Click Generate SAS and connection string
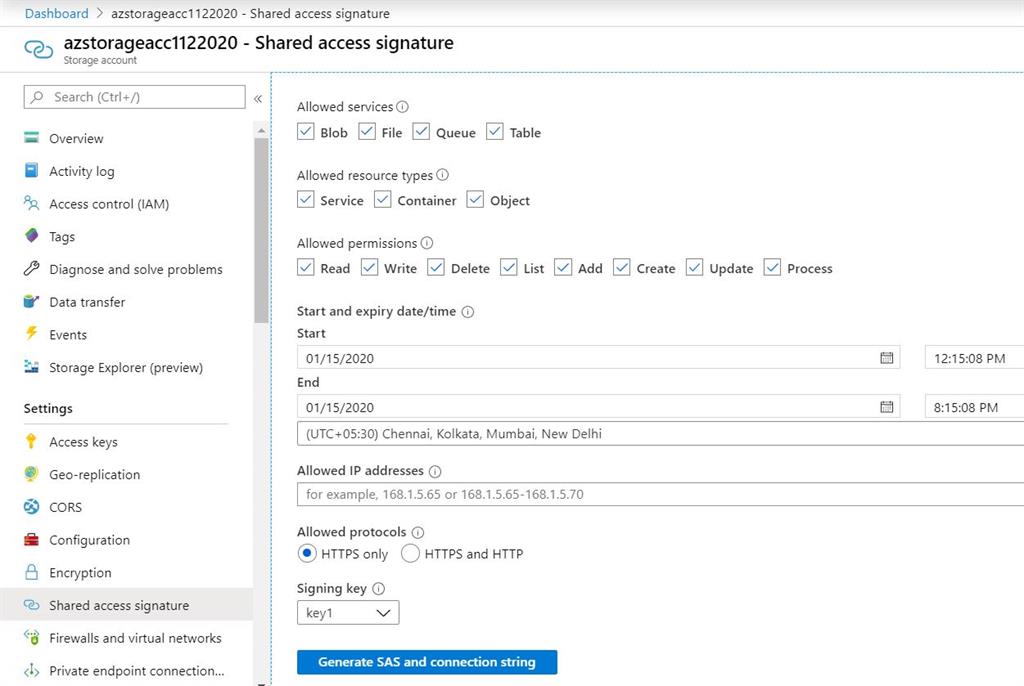 pos(427,661)
